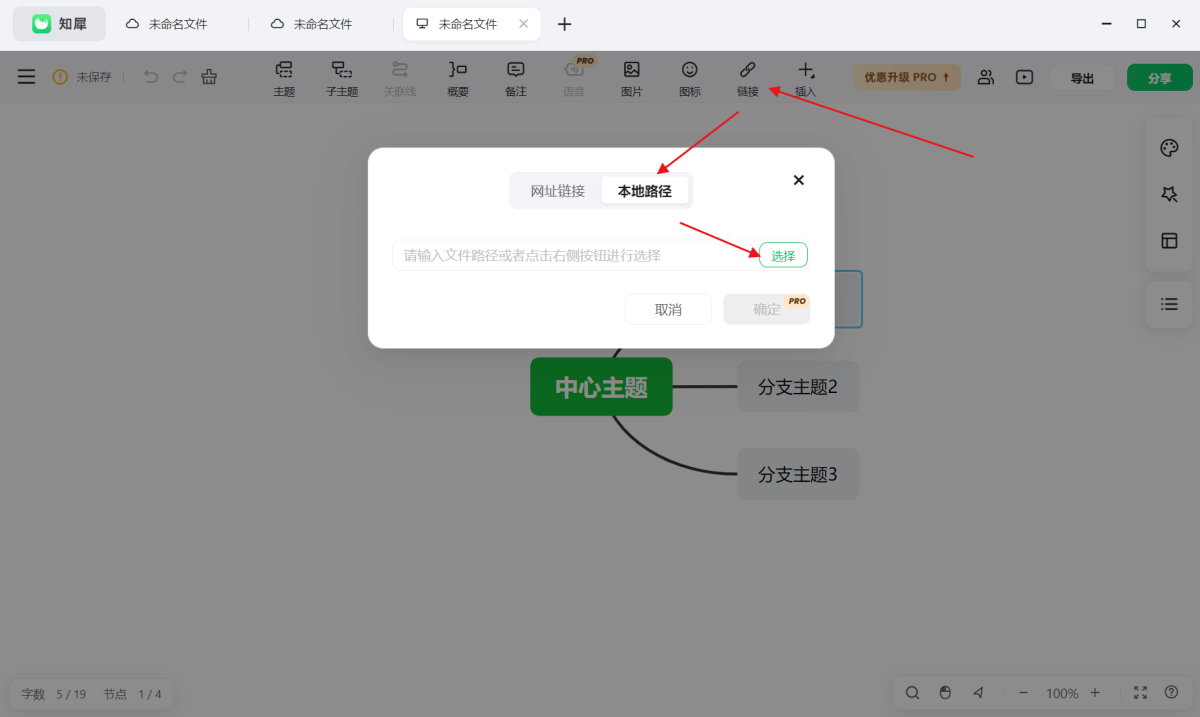Click the 字数 5/19 counter

pos(54,694)
